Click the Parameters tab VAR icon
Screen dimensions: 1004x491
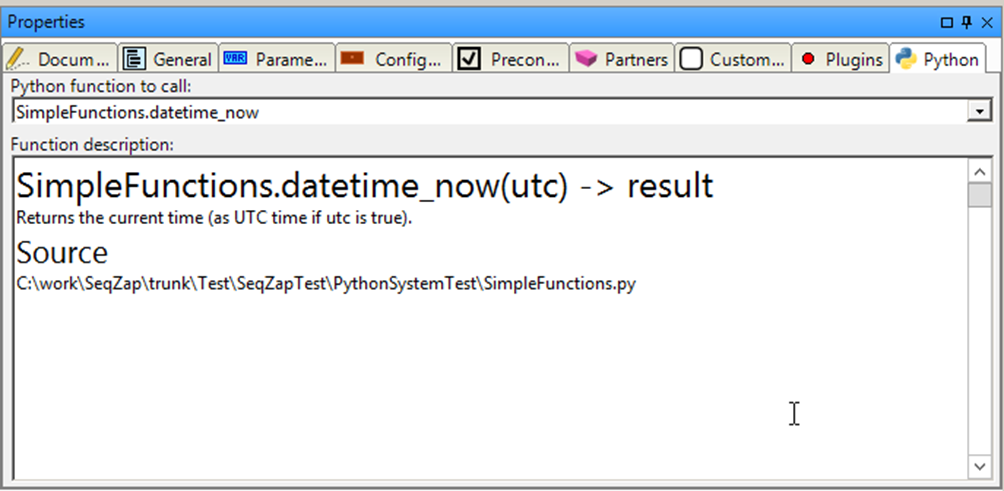coord(234,59)
